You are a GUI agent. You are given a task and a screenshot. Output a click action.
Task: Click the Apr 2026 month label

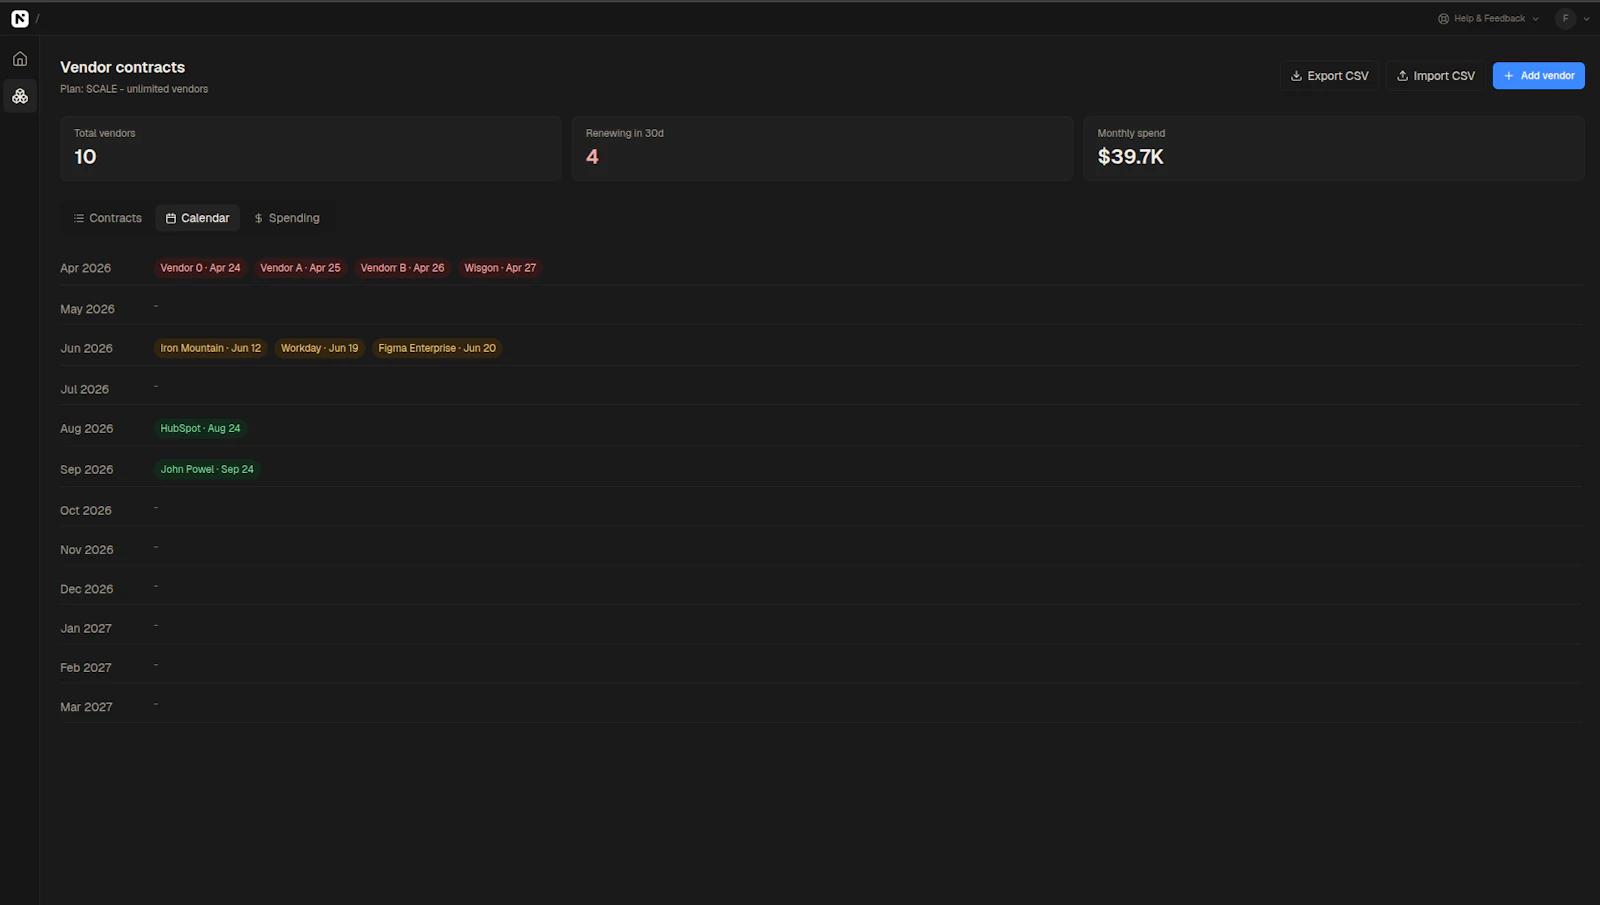click(x=85, y=268)
